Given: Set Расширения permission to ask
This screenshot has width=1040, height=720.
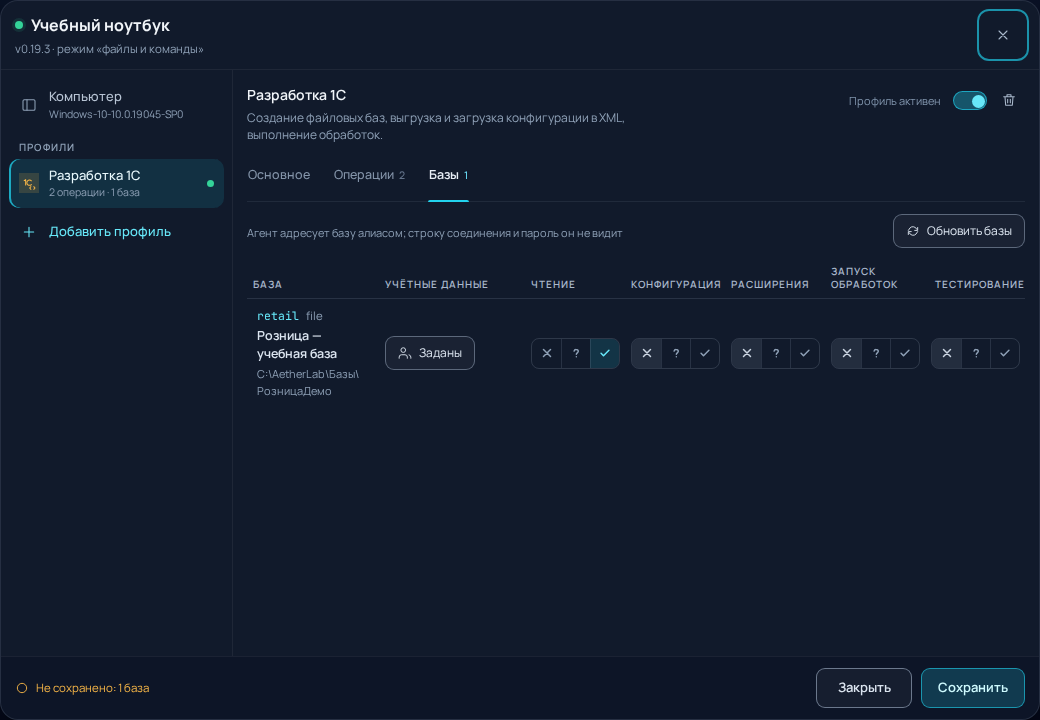Looking at the screenshot, I should (x=776, y=353).
